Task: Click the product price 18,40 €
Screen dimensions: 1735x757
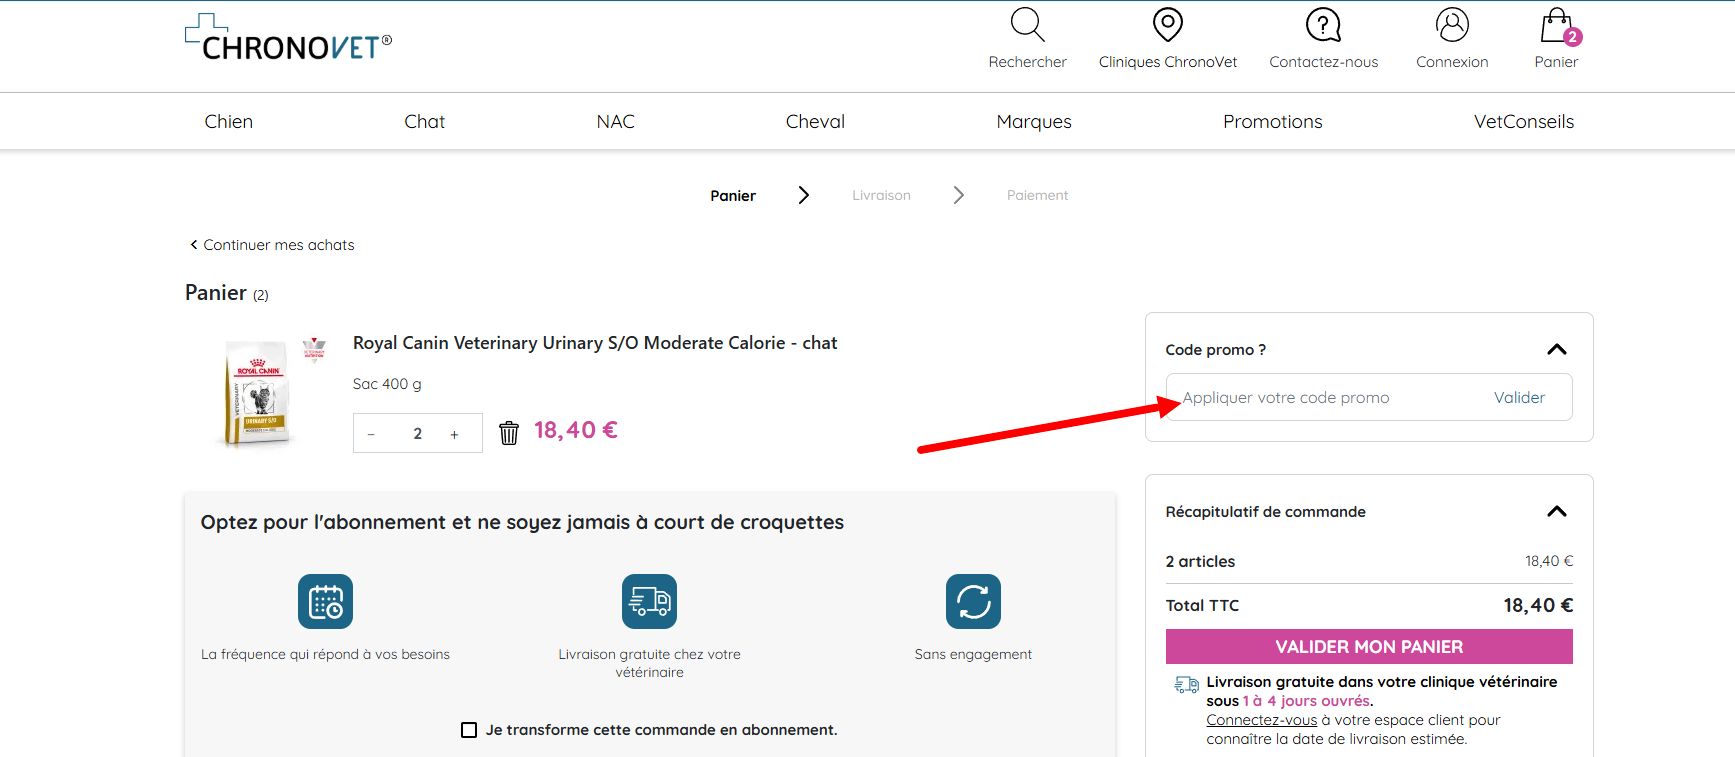Action: point(576,430)
